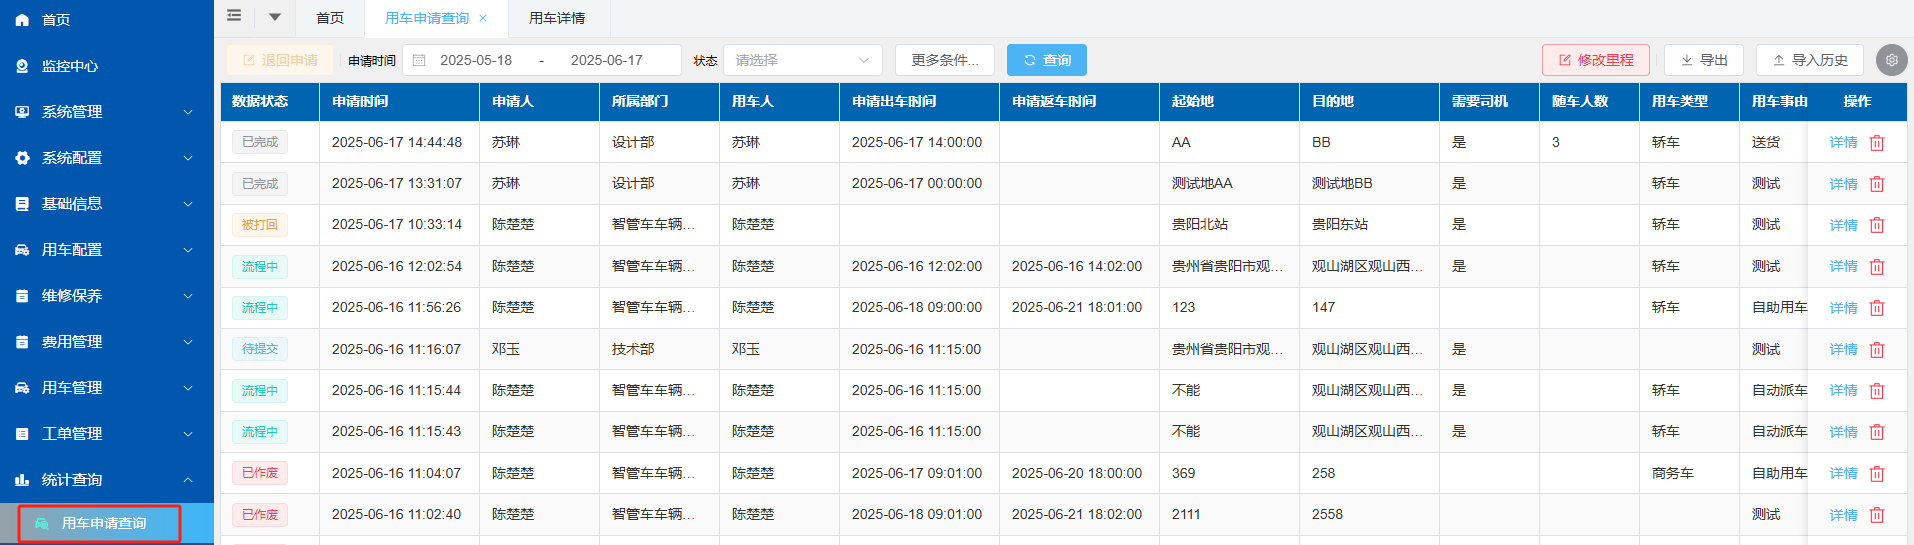Viewport: 1914px width, 545px height.
Task: Open the tab list dropdown arrow
Action: 275,17
